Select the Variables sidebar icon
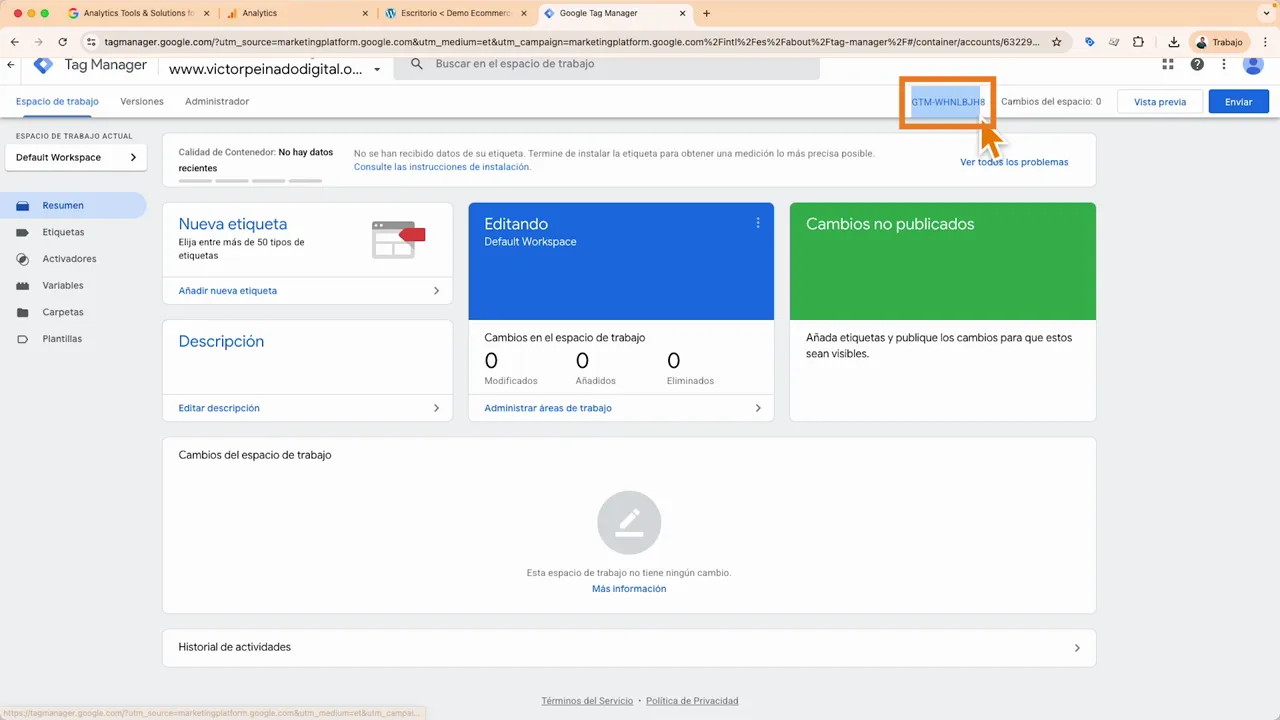 [x=23, y=285]
